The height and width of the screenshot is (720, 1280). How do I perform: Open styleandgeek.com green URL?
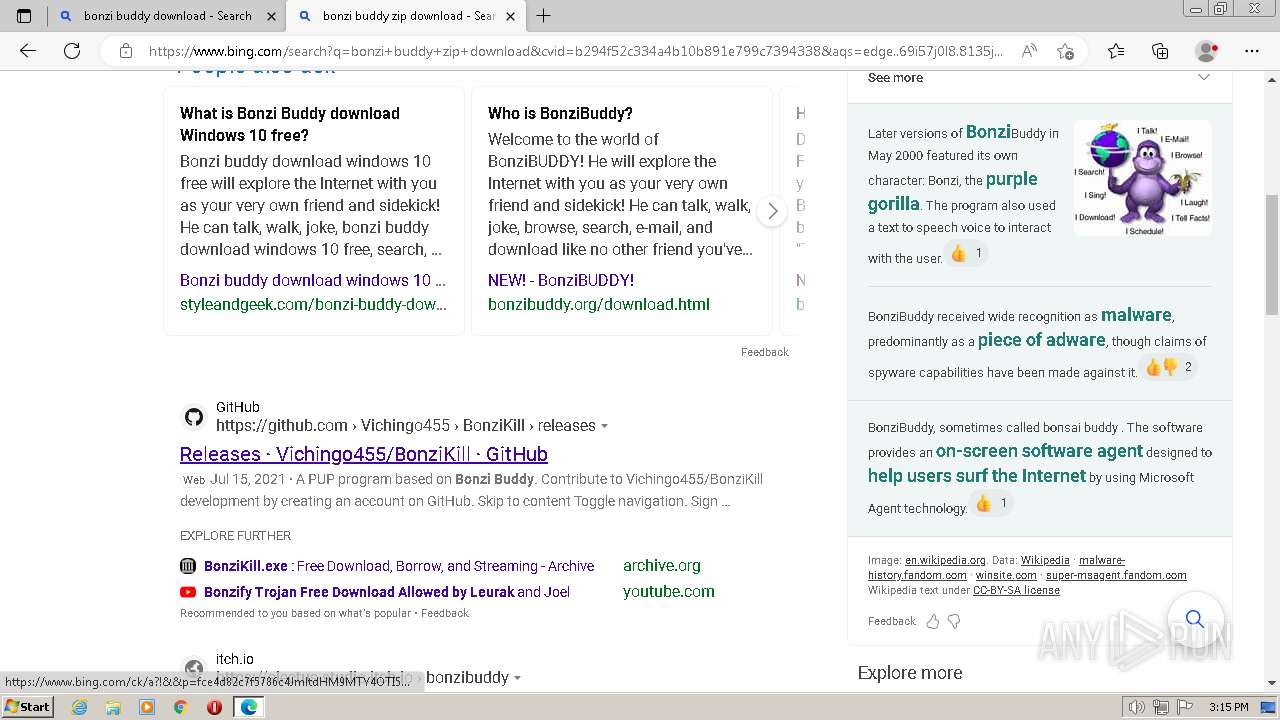coord(313,304)
